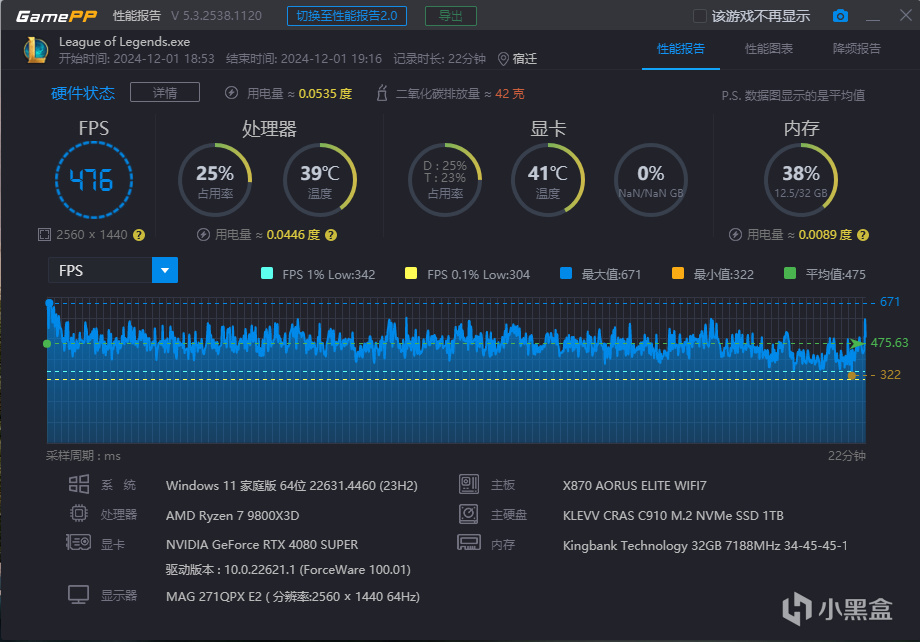Click the League of Legends.exe title text
This screenshot has height=642, width=920.
tap(124, 42)
